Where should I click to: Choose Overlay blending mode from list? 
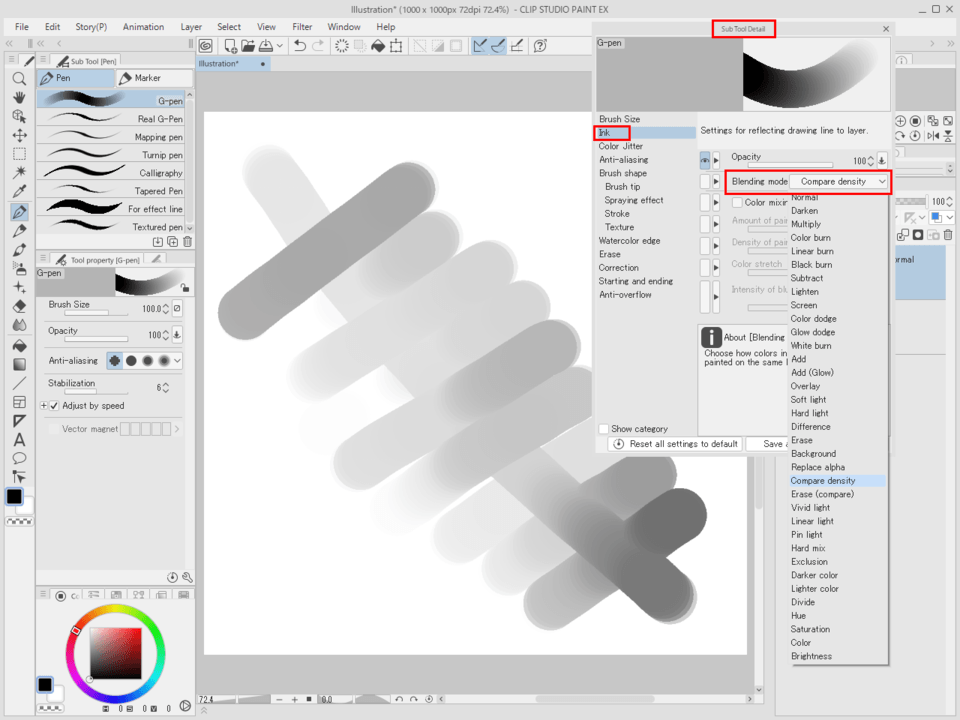(805, 386)
